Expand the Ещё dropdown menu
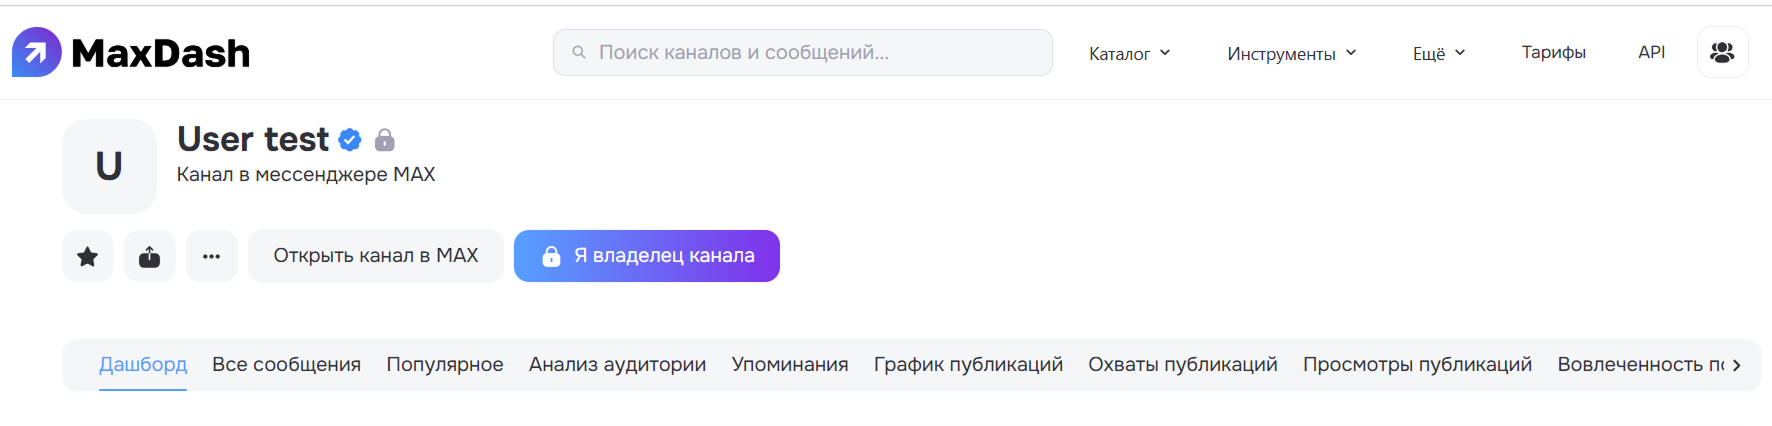This screenshot has height=426, width=1772. 1439,53
